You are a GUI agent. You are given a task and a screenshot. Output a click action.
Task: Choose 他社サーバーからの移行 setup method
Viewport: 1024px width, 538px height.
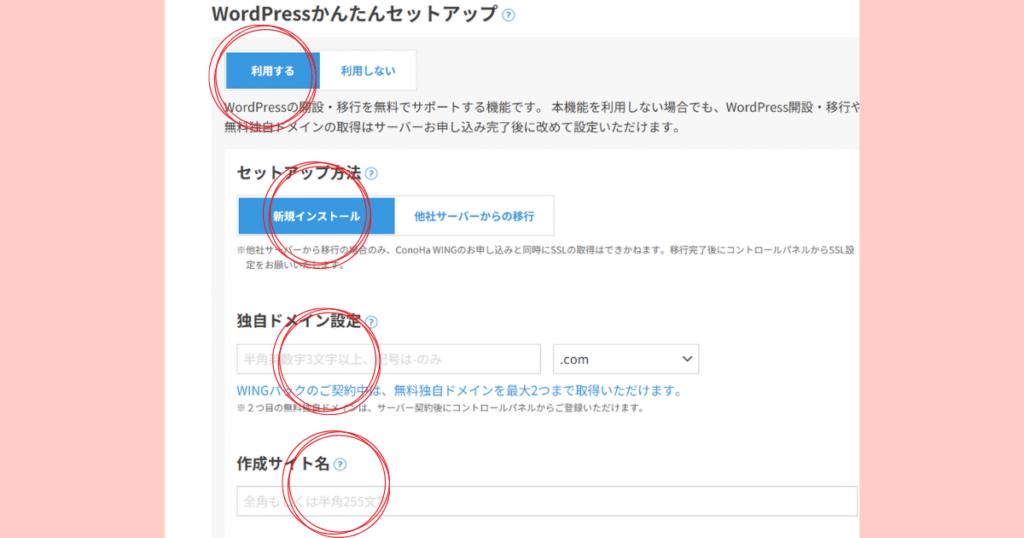[x=474, y=215]
